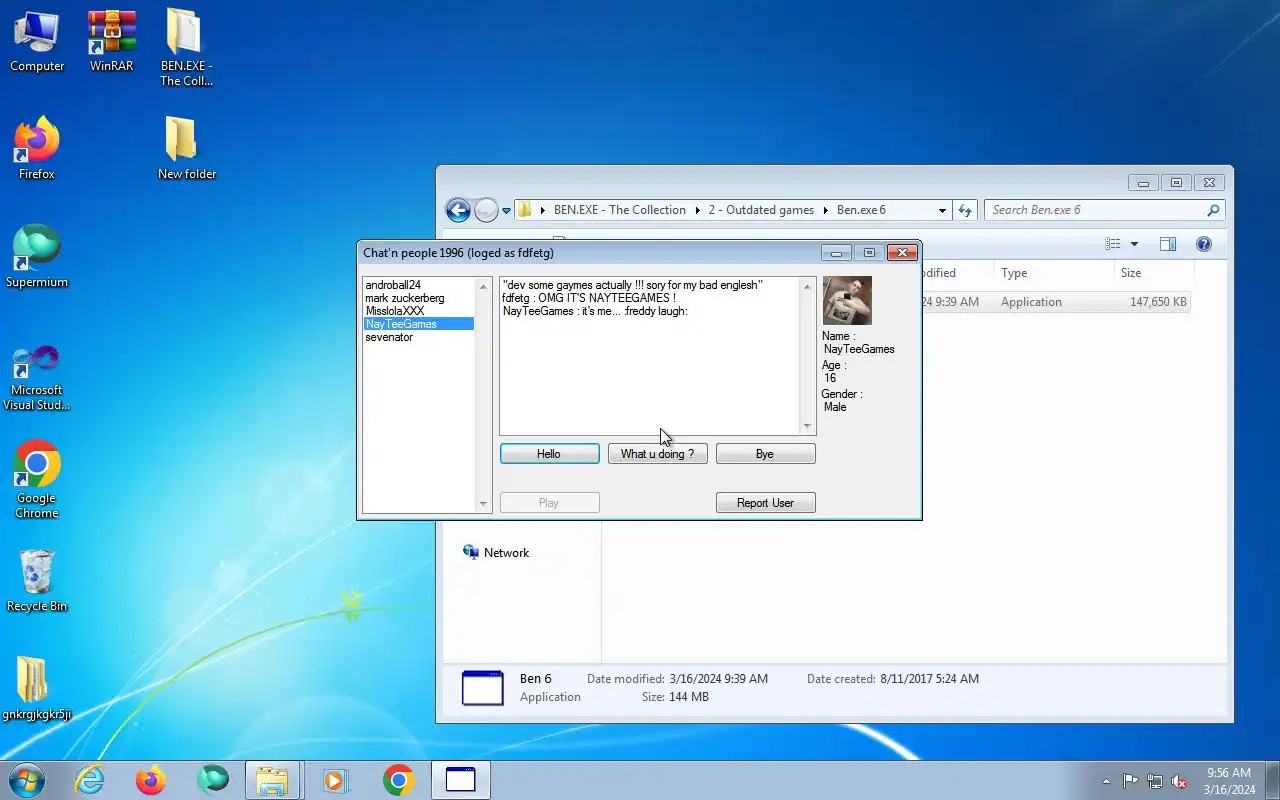1280x800 pixels.
Task: Minimize the Chat'n people 1996 window
Action: [836, 253]
